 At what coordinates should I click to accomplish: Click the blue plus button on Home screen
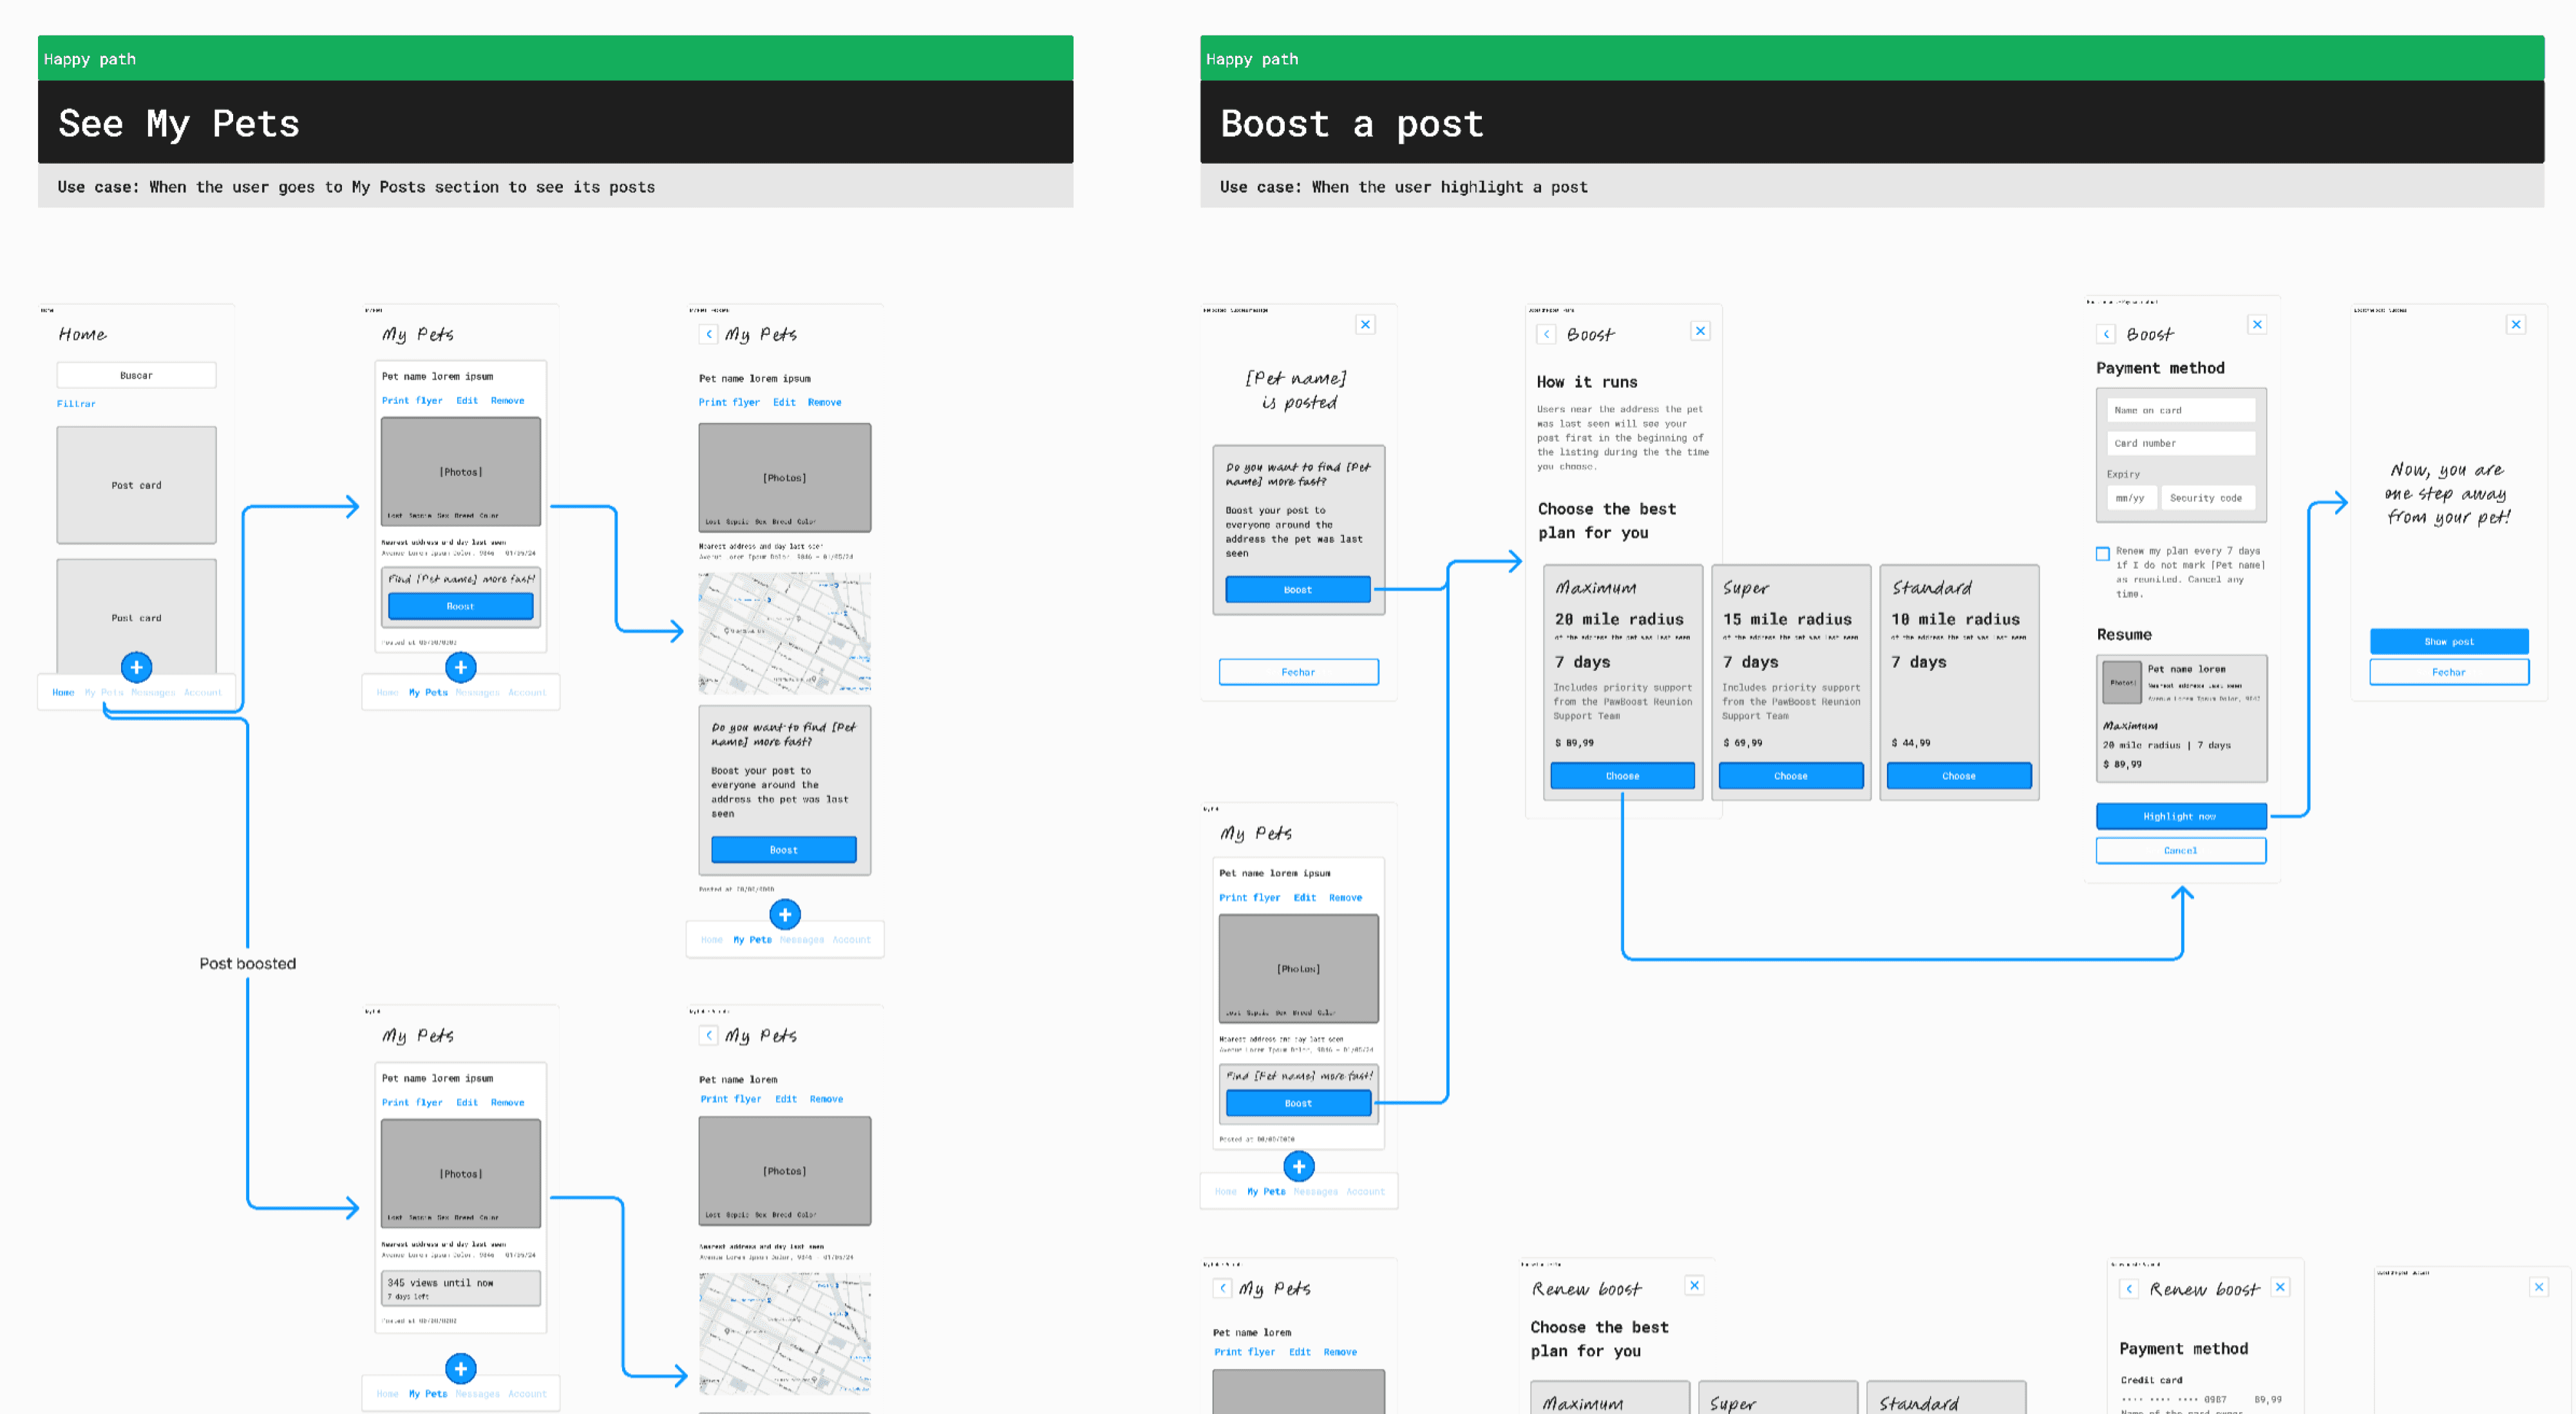pos(137,667)
